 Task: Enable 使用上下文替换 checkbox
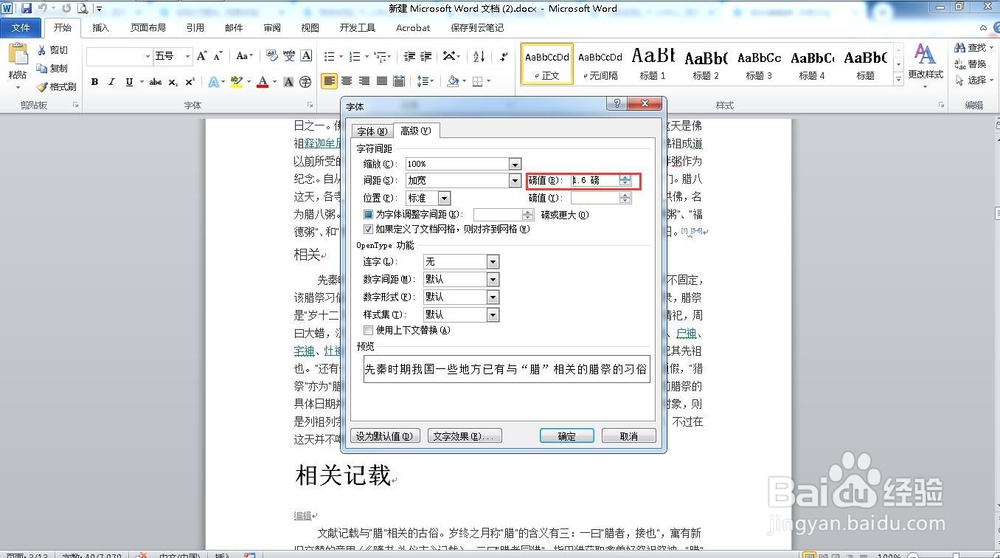click(x=368, y=330)
